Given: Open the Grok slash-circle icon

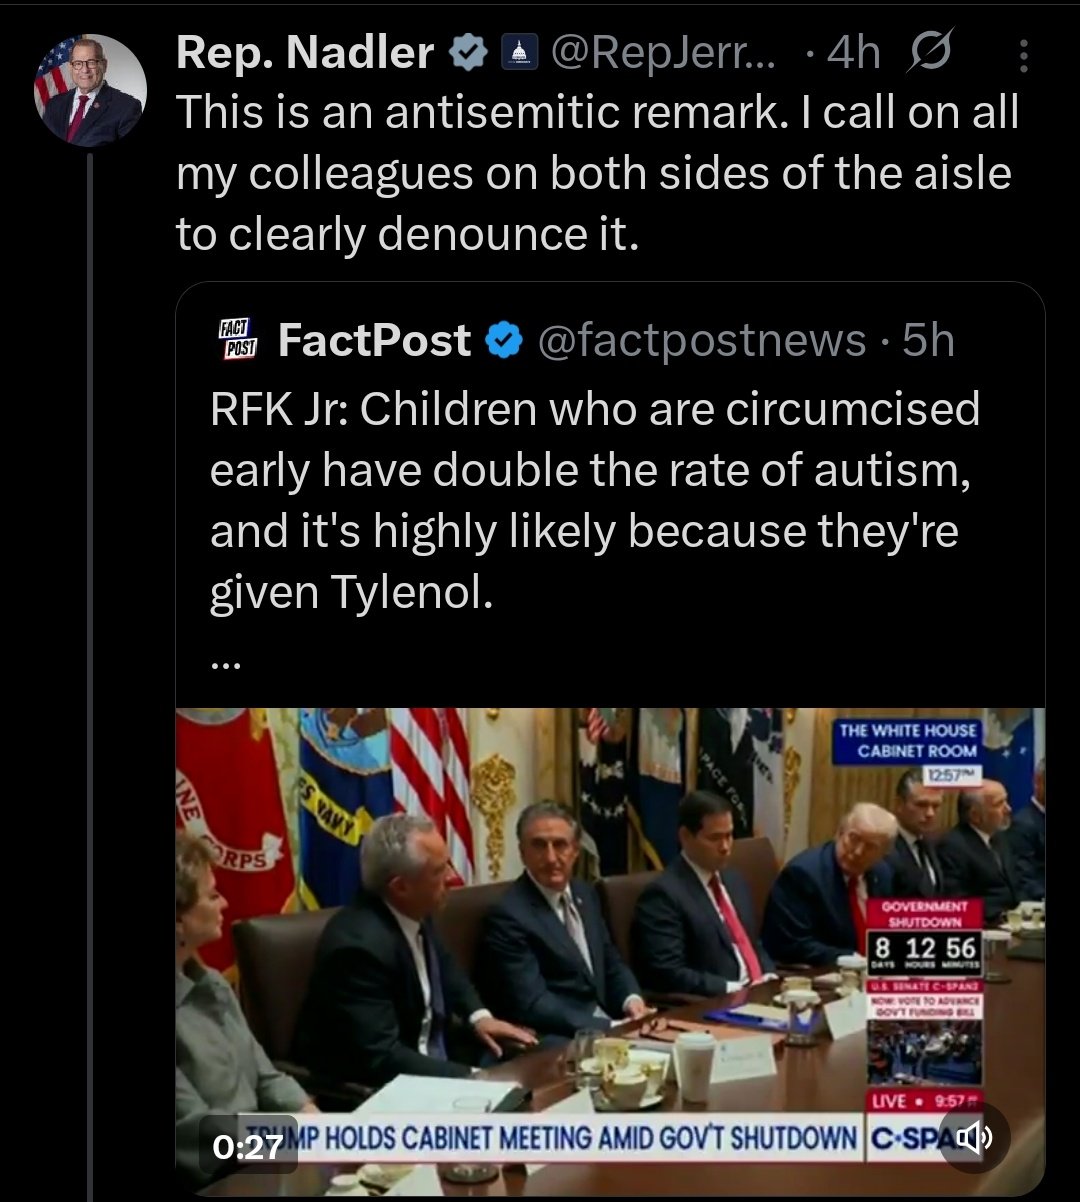Looking at the screenshot, I should [929, 53].
